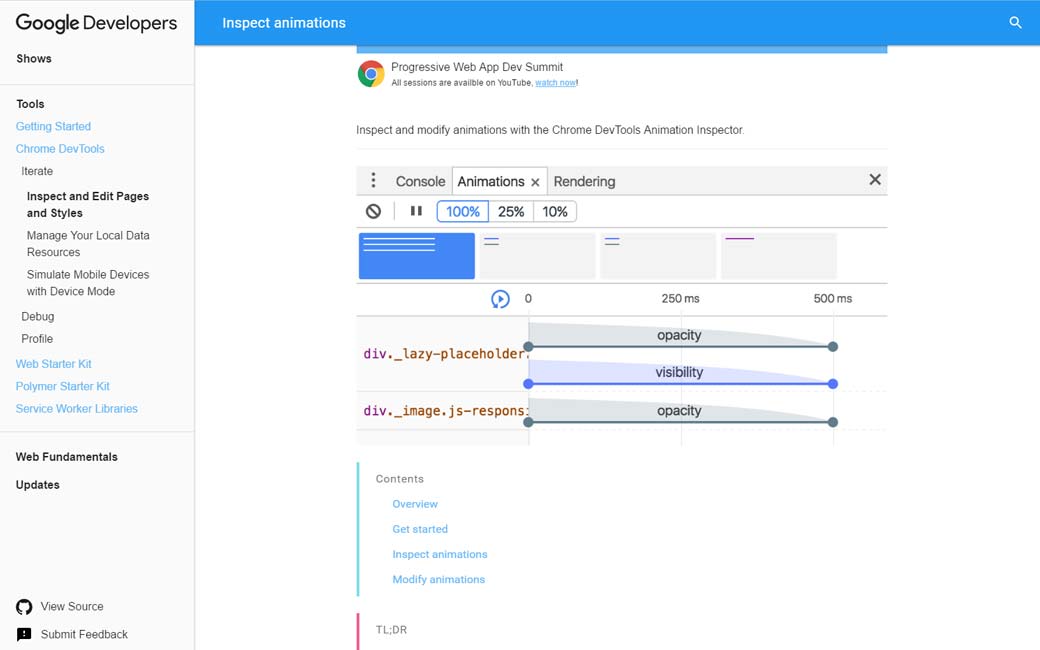Image resolution: width=1040 pixels, height=650 pixels.
Task: Expand the Profile section in sidebar
Action: click(x=37, y=339)
